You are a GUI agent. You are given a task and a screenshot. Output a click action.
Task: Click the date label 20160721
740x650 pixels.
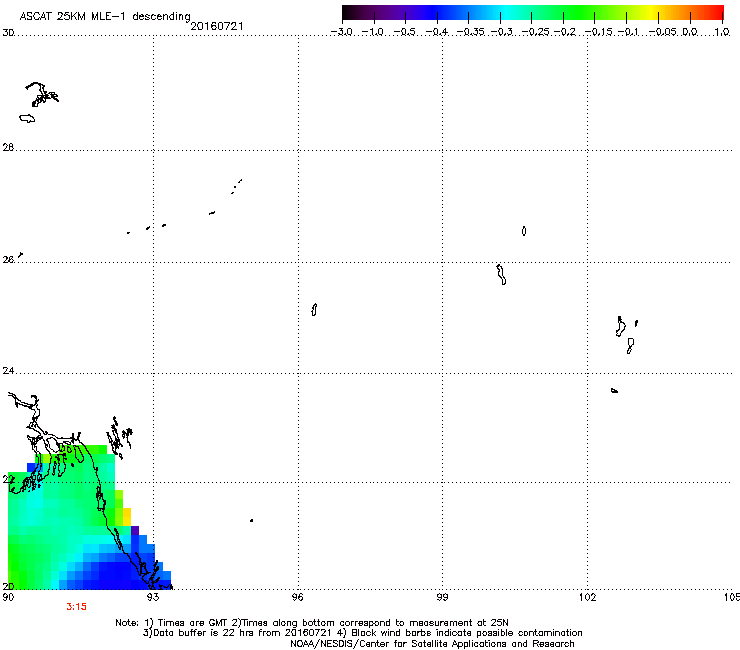point(217,26)
